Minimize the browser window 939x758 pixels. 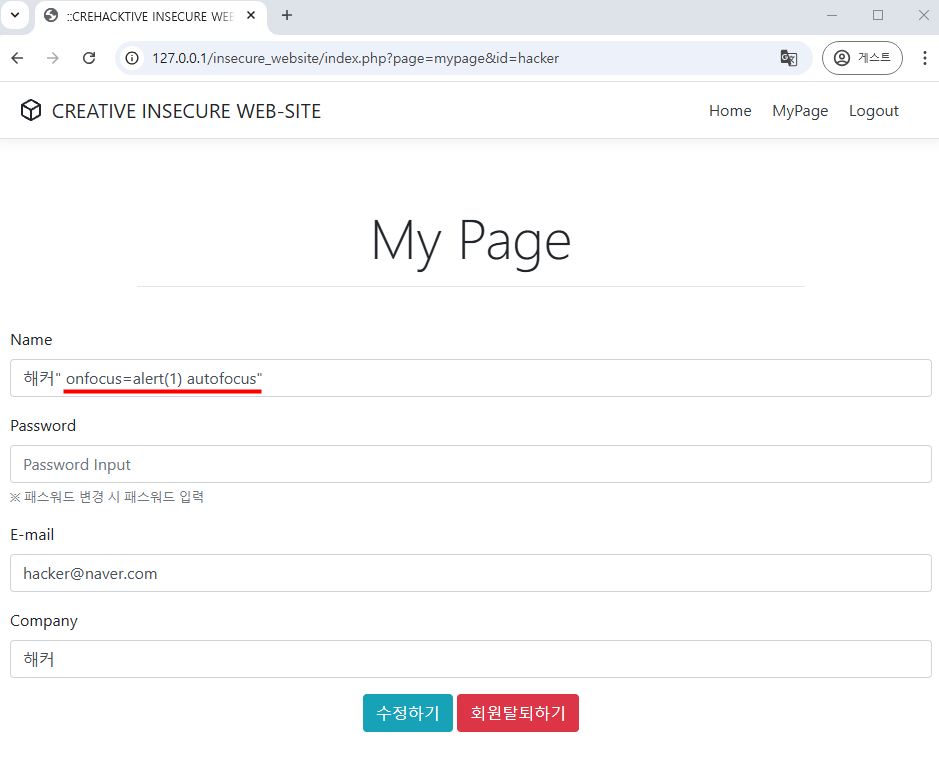pyautogui.click(x=832, y=16)
